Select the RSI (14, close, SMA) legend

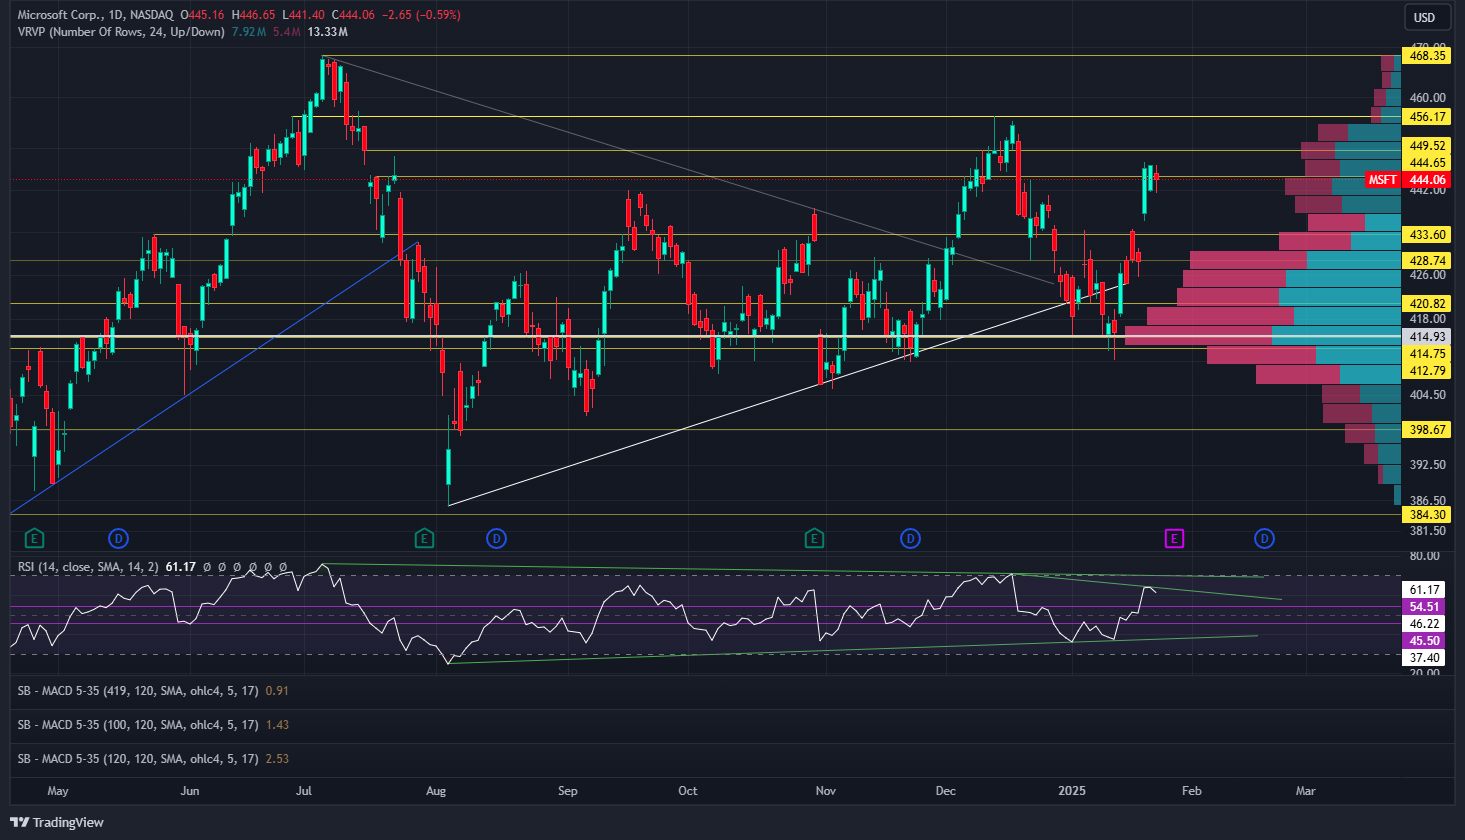click(88, 567)
